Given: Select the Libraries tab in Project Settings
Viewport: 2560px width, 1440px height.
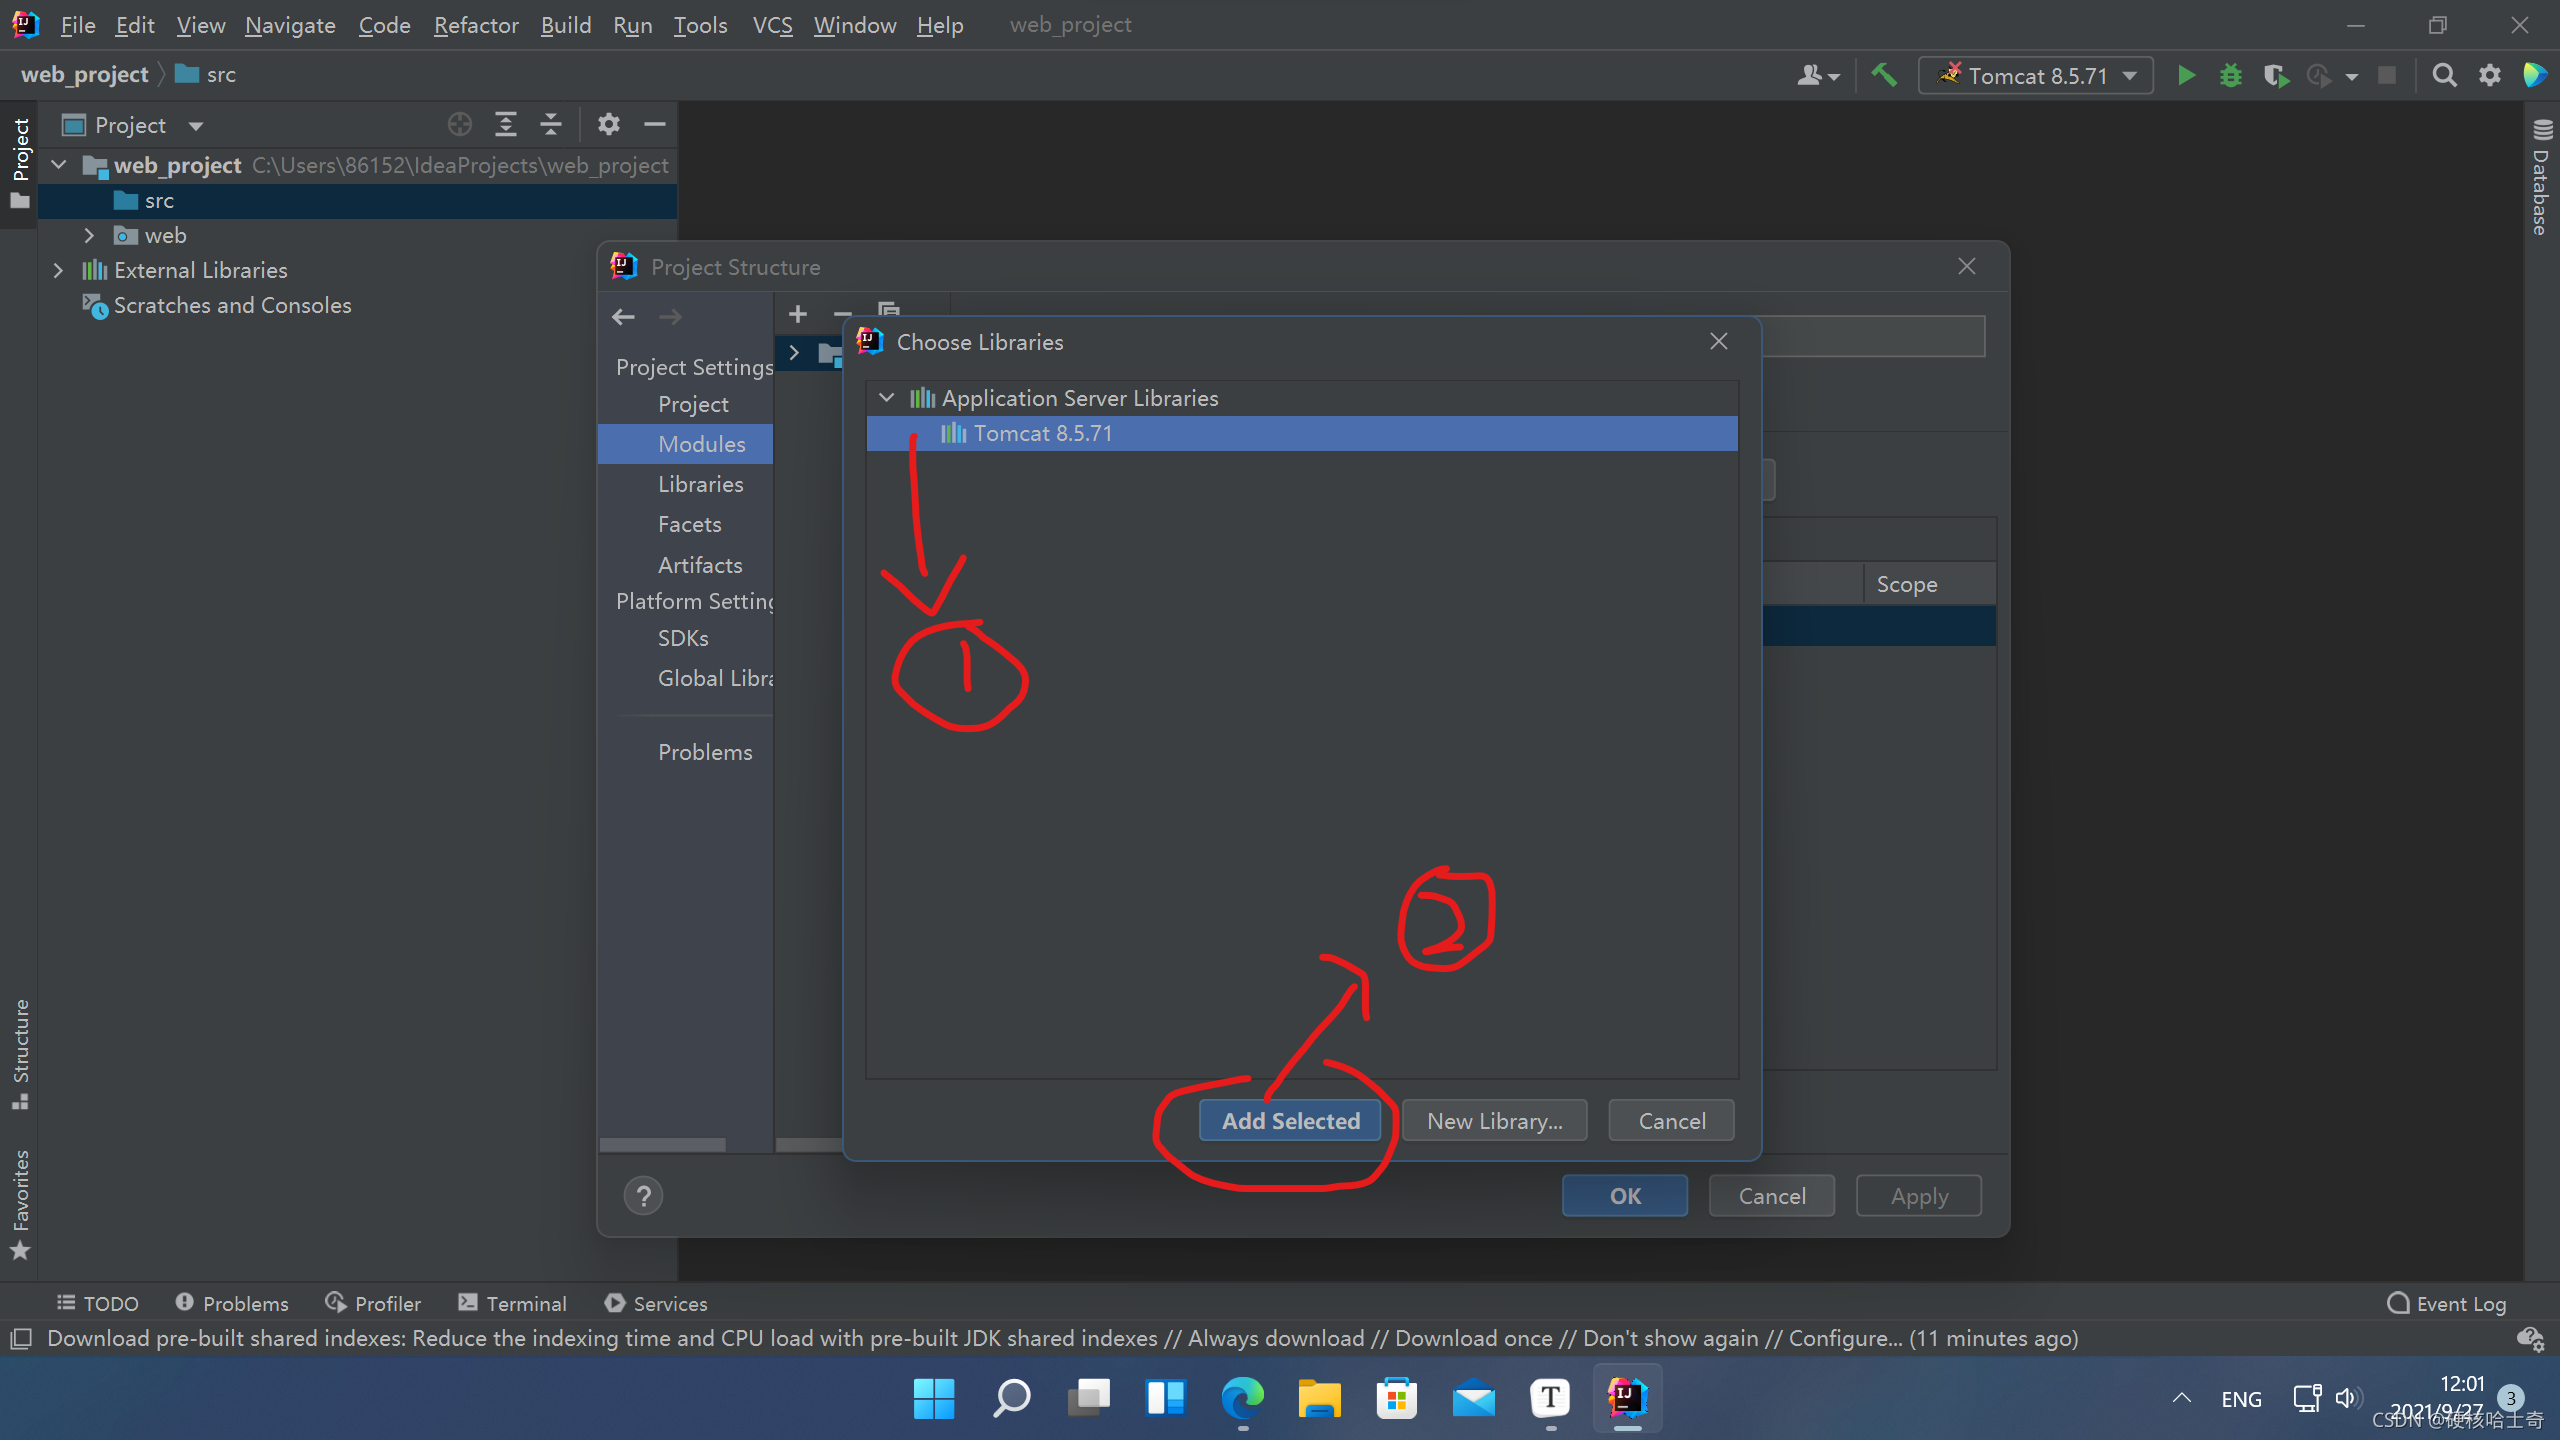Looking at the screenshot, I should click(700, 484).
